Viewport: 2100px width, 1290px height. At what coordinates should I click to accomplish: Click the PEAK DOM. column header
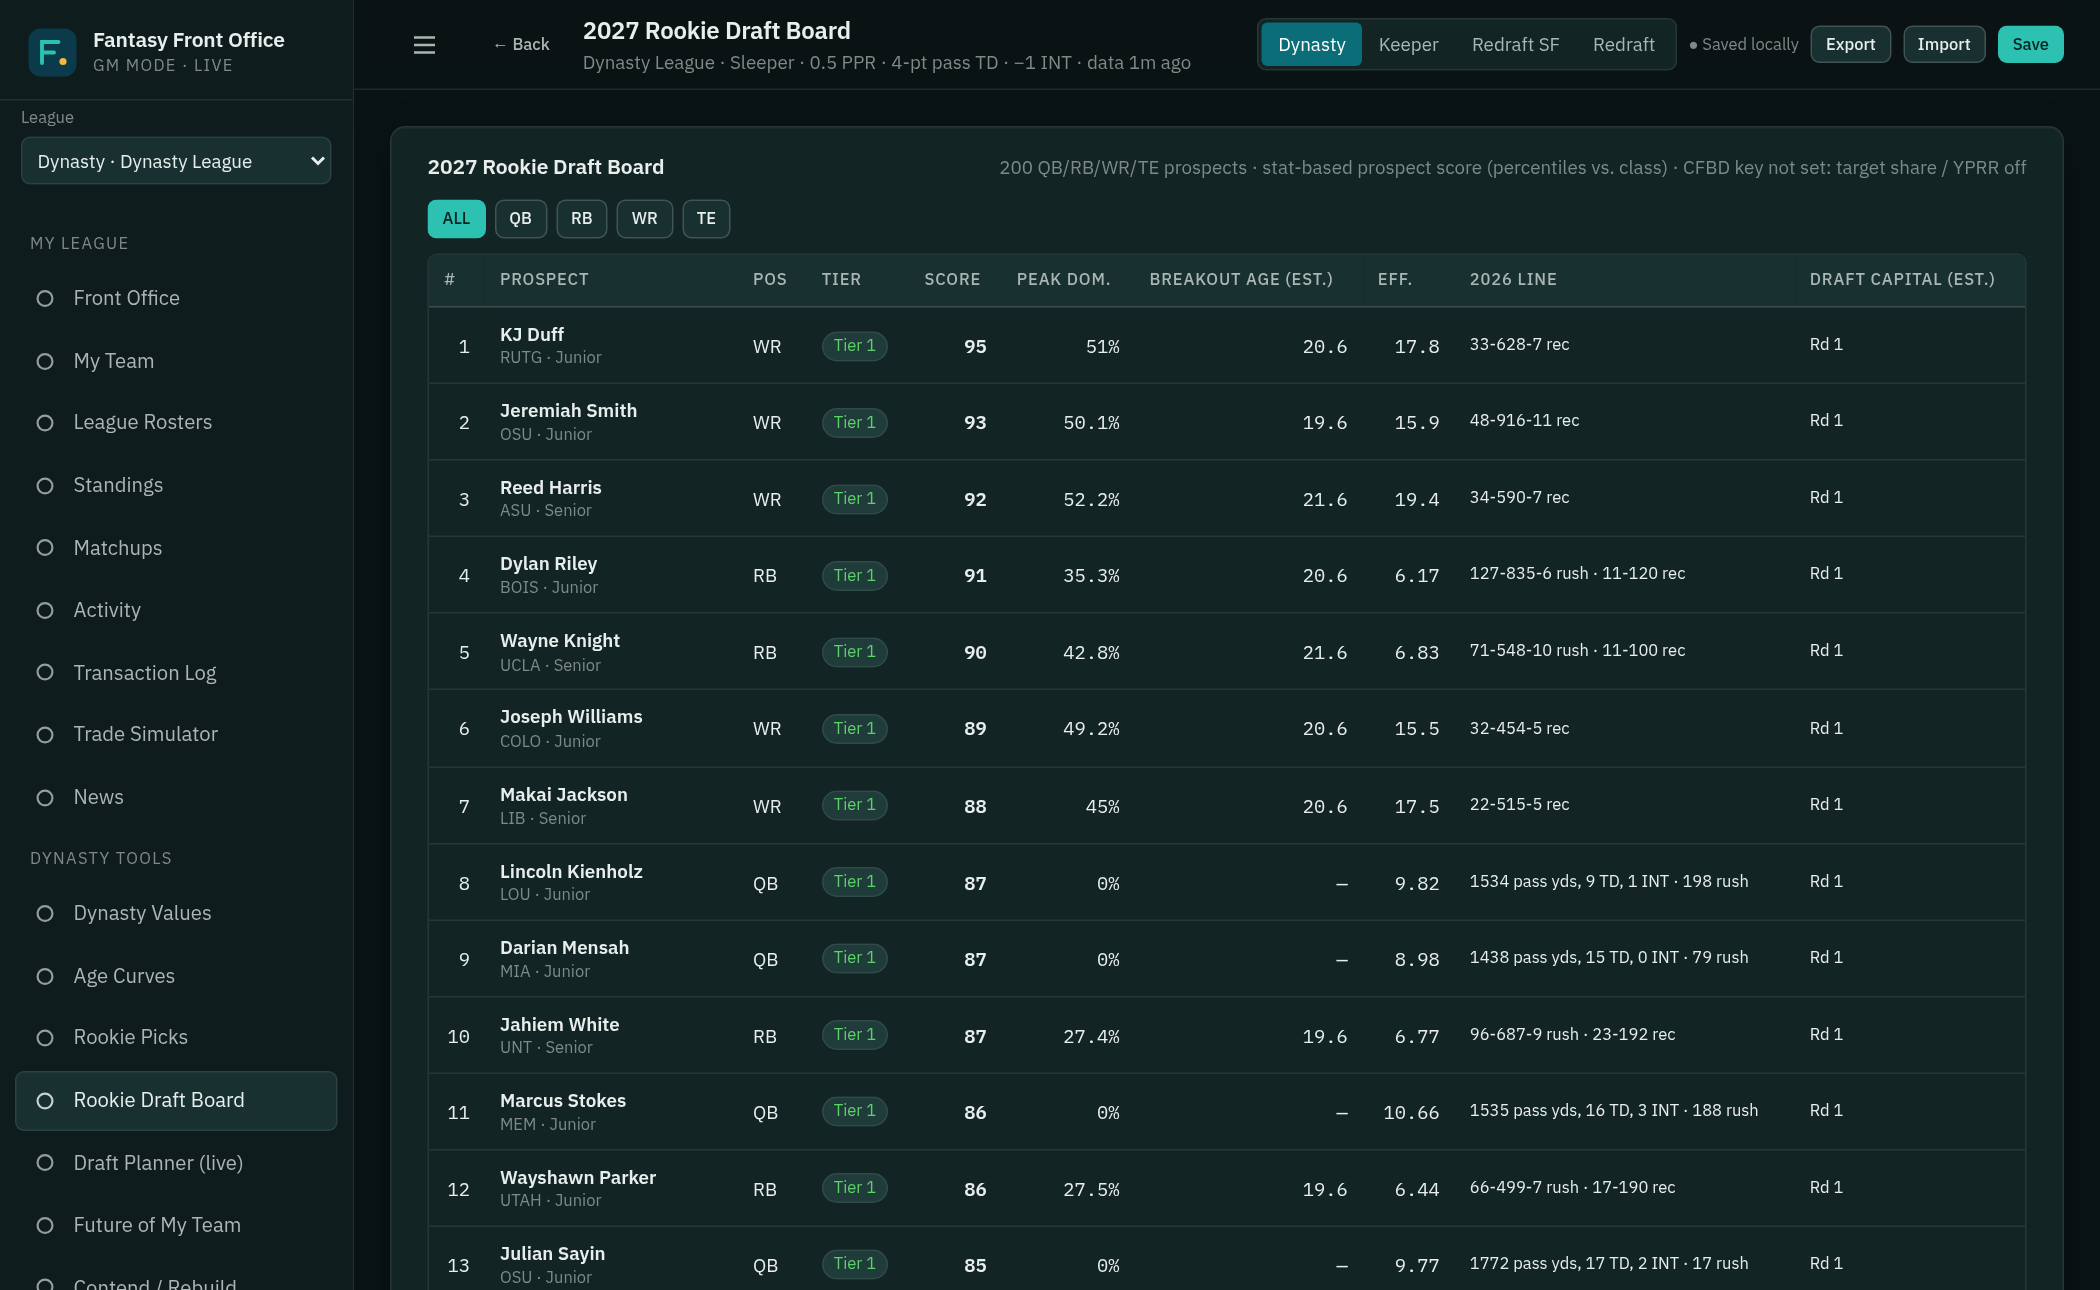tap(1063, 280)
